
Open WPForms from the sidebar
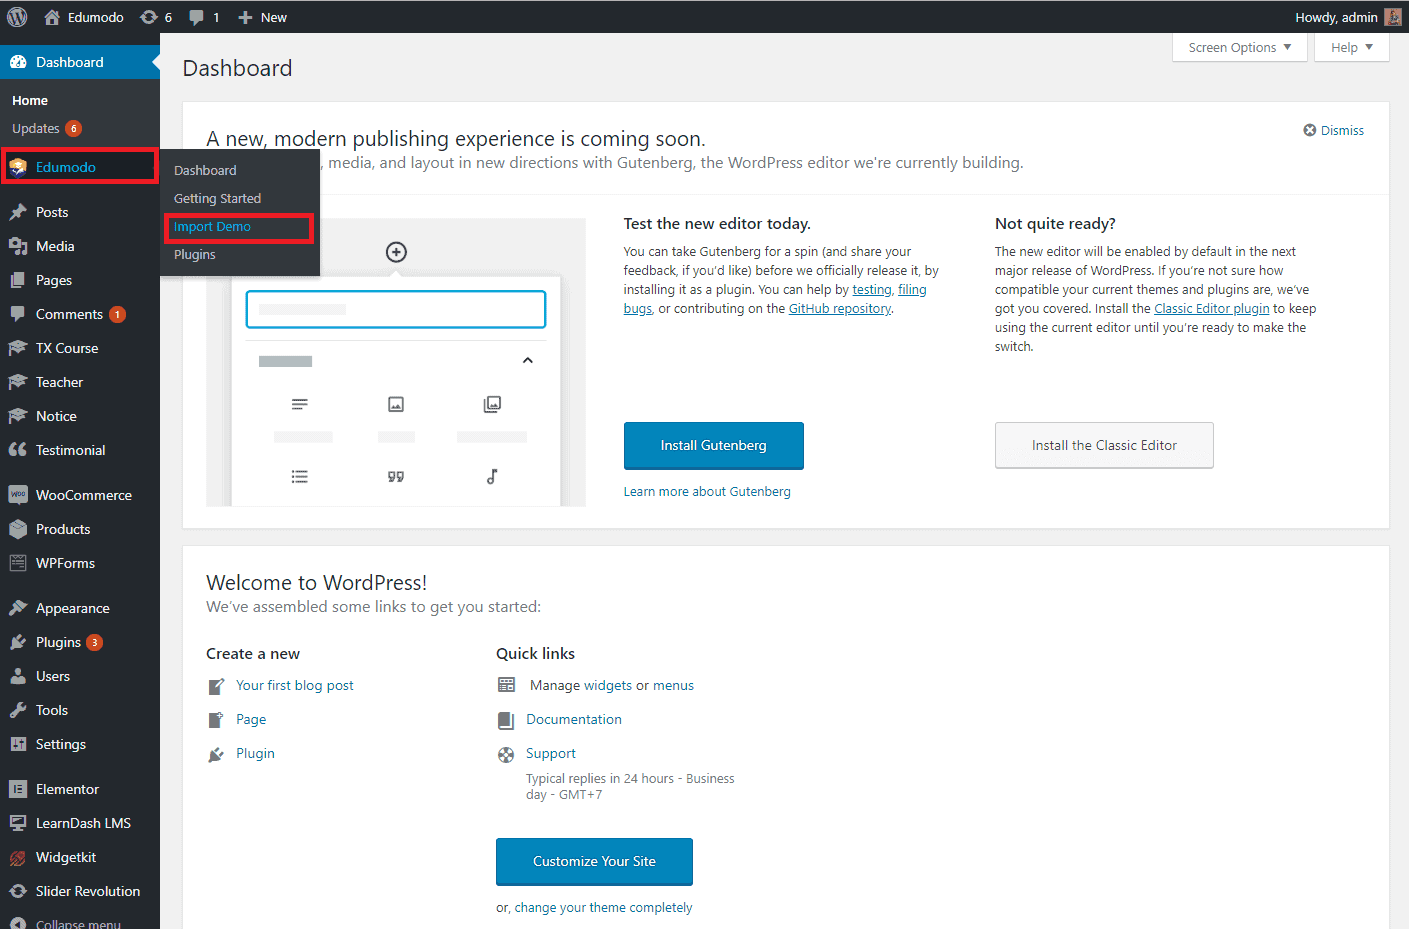(65, 563)
